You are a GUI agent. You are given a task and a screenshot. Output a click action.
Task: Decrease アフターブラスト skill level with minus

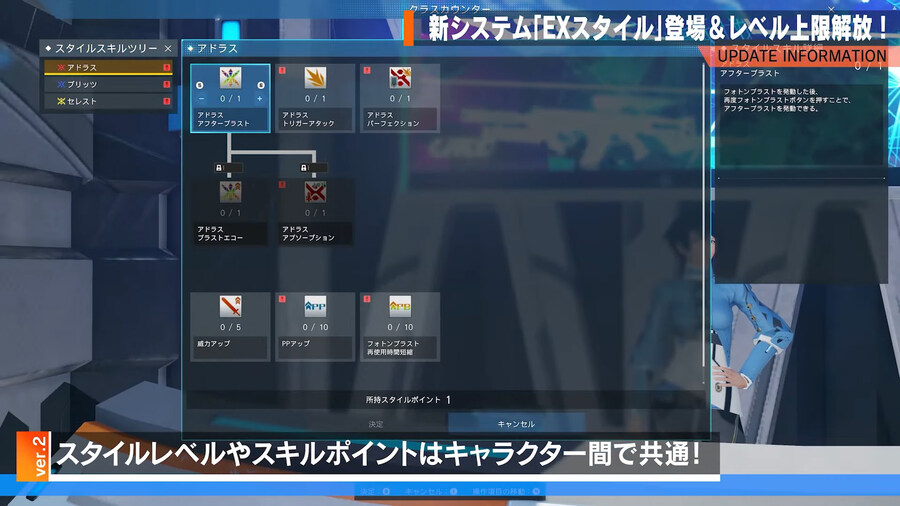point(202,99)
